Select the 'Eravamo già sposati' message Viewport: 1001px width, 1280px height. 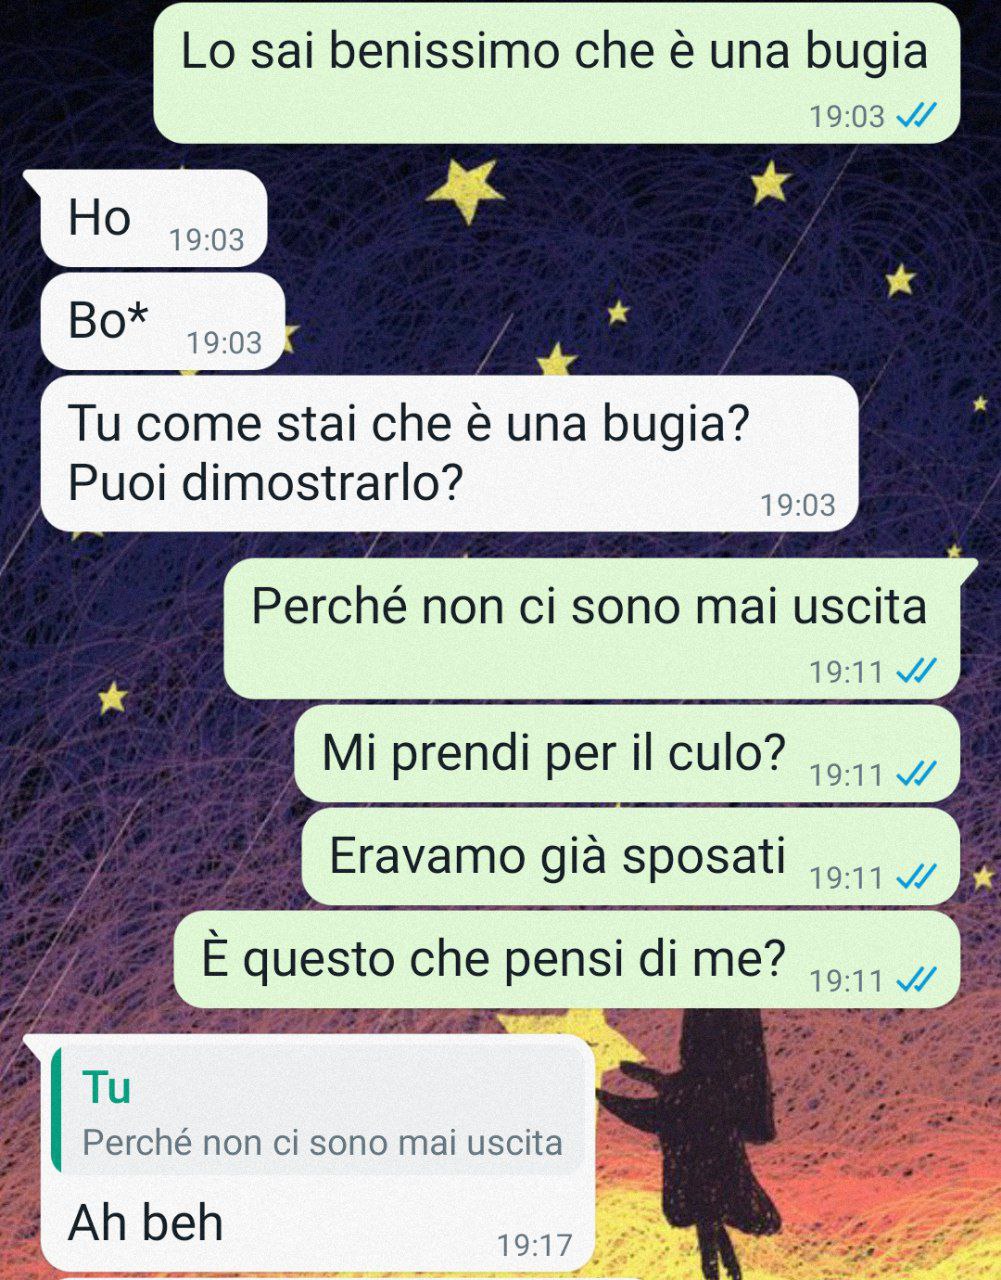[x=631, y=856]
